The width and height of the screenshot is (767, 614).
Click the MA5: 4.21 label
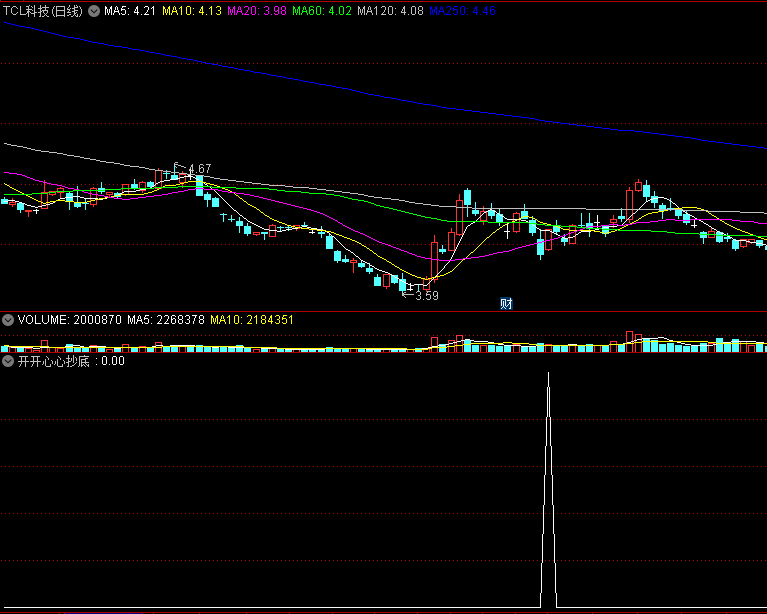(x=130, y=11)
